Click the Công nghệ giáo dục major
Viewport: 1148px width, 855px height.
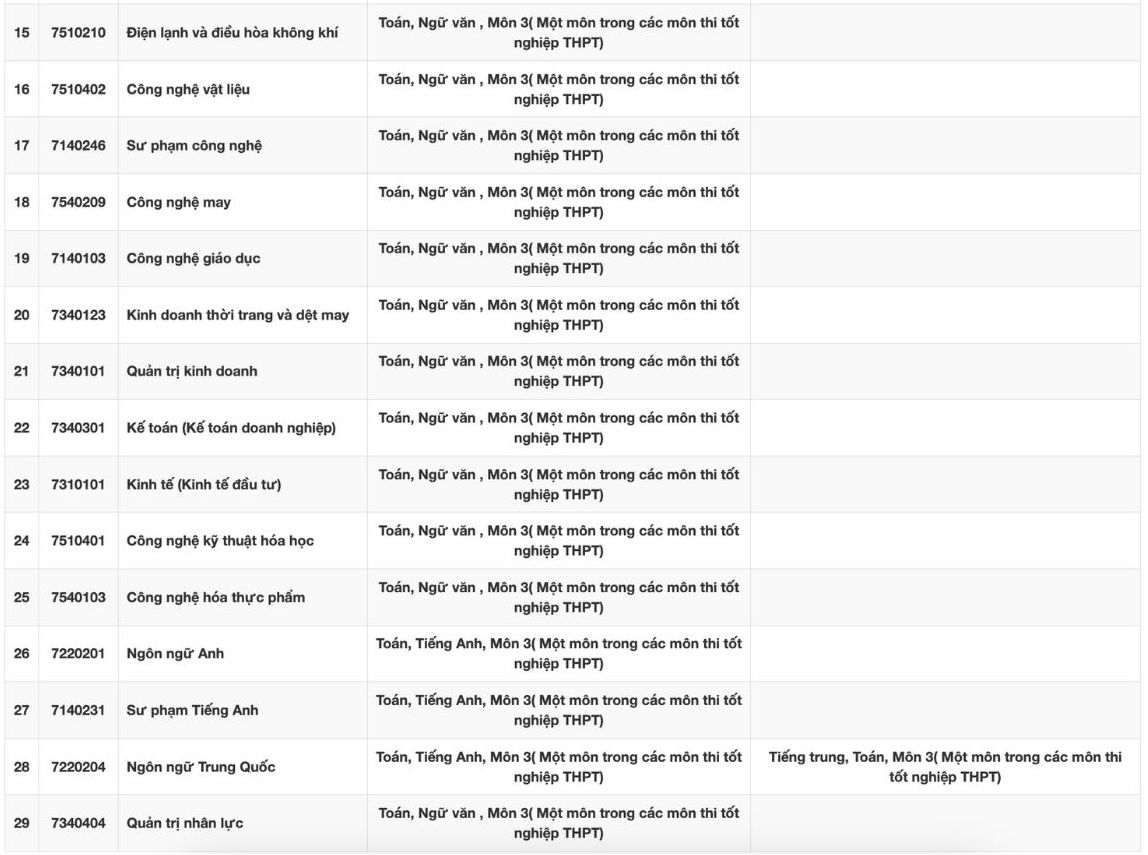[193, 258]
